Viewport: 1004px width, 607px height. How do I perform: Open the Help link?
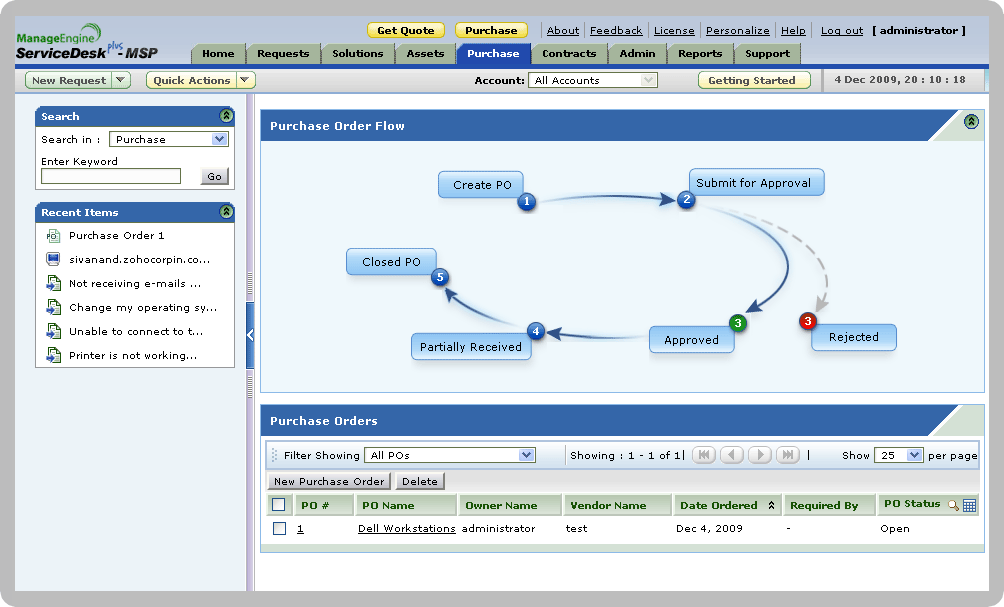coord(793,30)
